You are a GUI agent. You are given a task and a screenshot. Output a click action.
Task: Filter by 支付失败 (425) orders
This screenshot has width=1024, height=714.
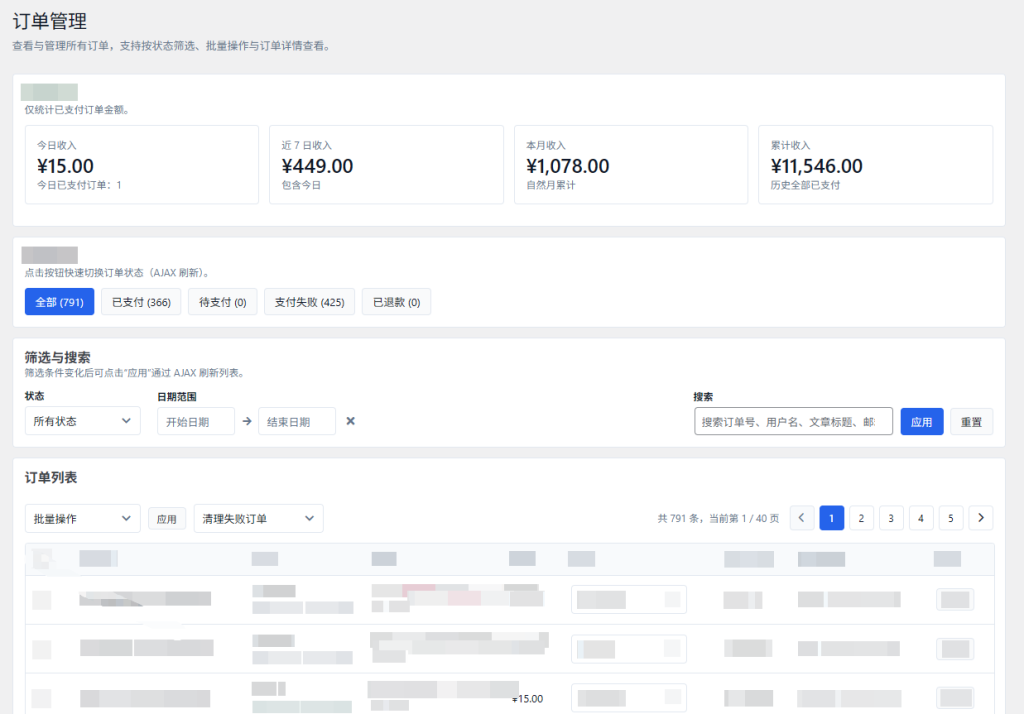tap(309, 302)
